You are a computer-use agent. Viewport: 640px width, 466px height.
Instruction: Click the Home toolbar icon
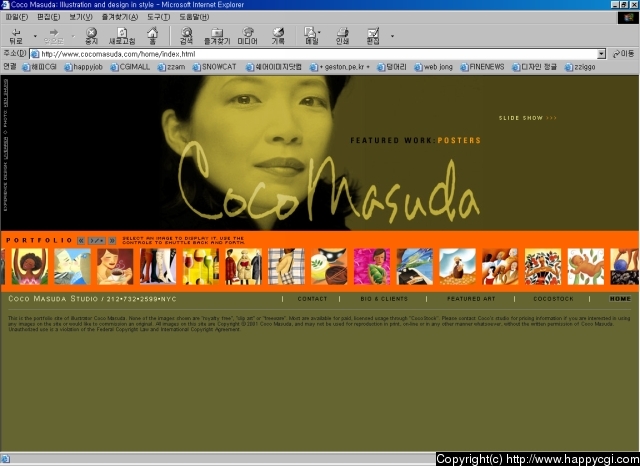click(x=153, y=36)
